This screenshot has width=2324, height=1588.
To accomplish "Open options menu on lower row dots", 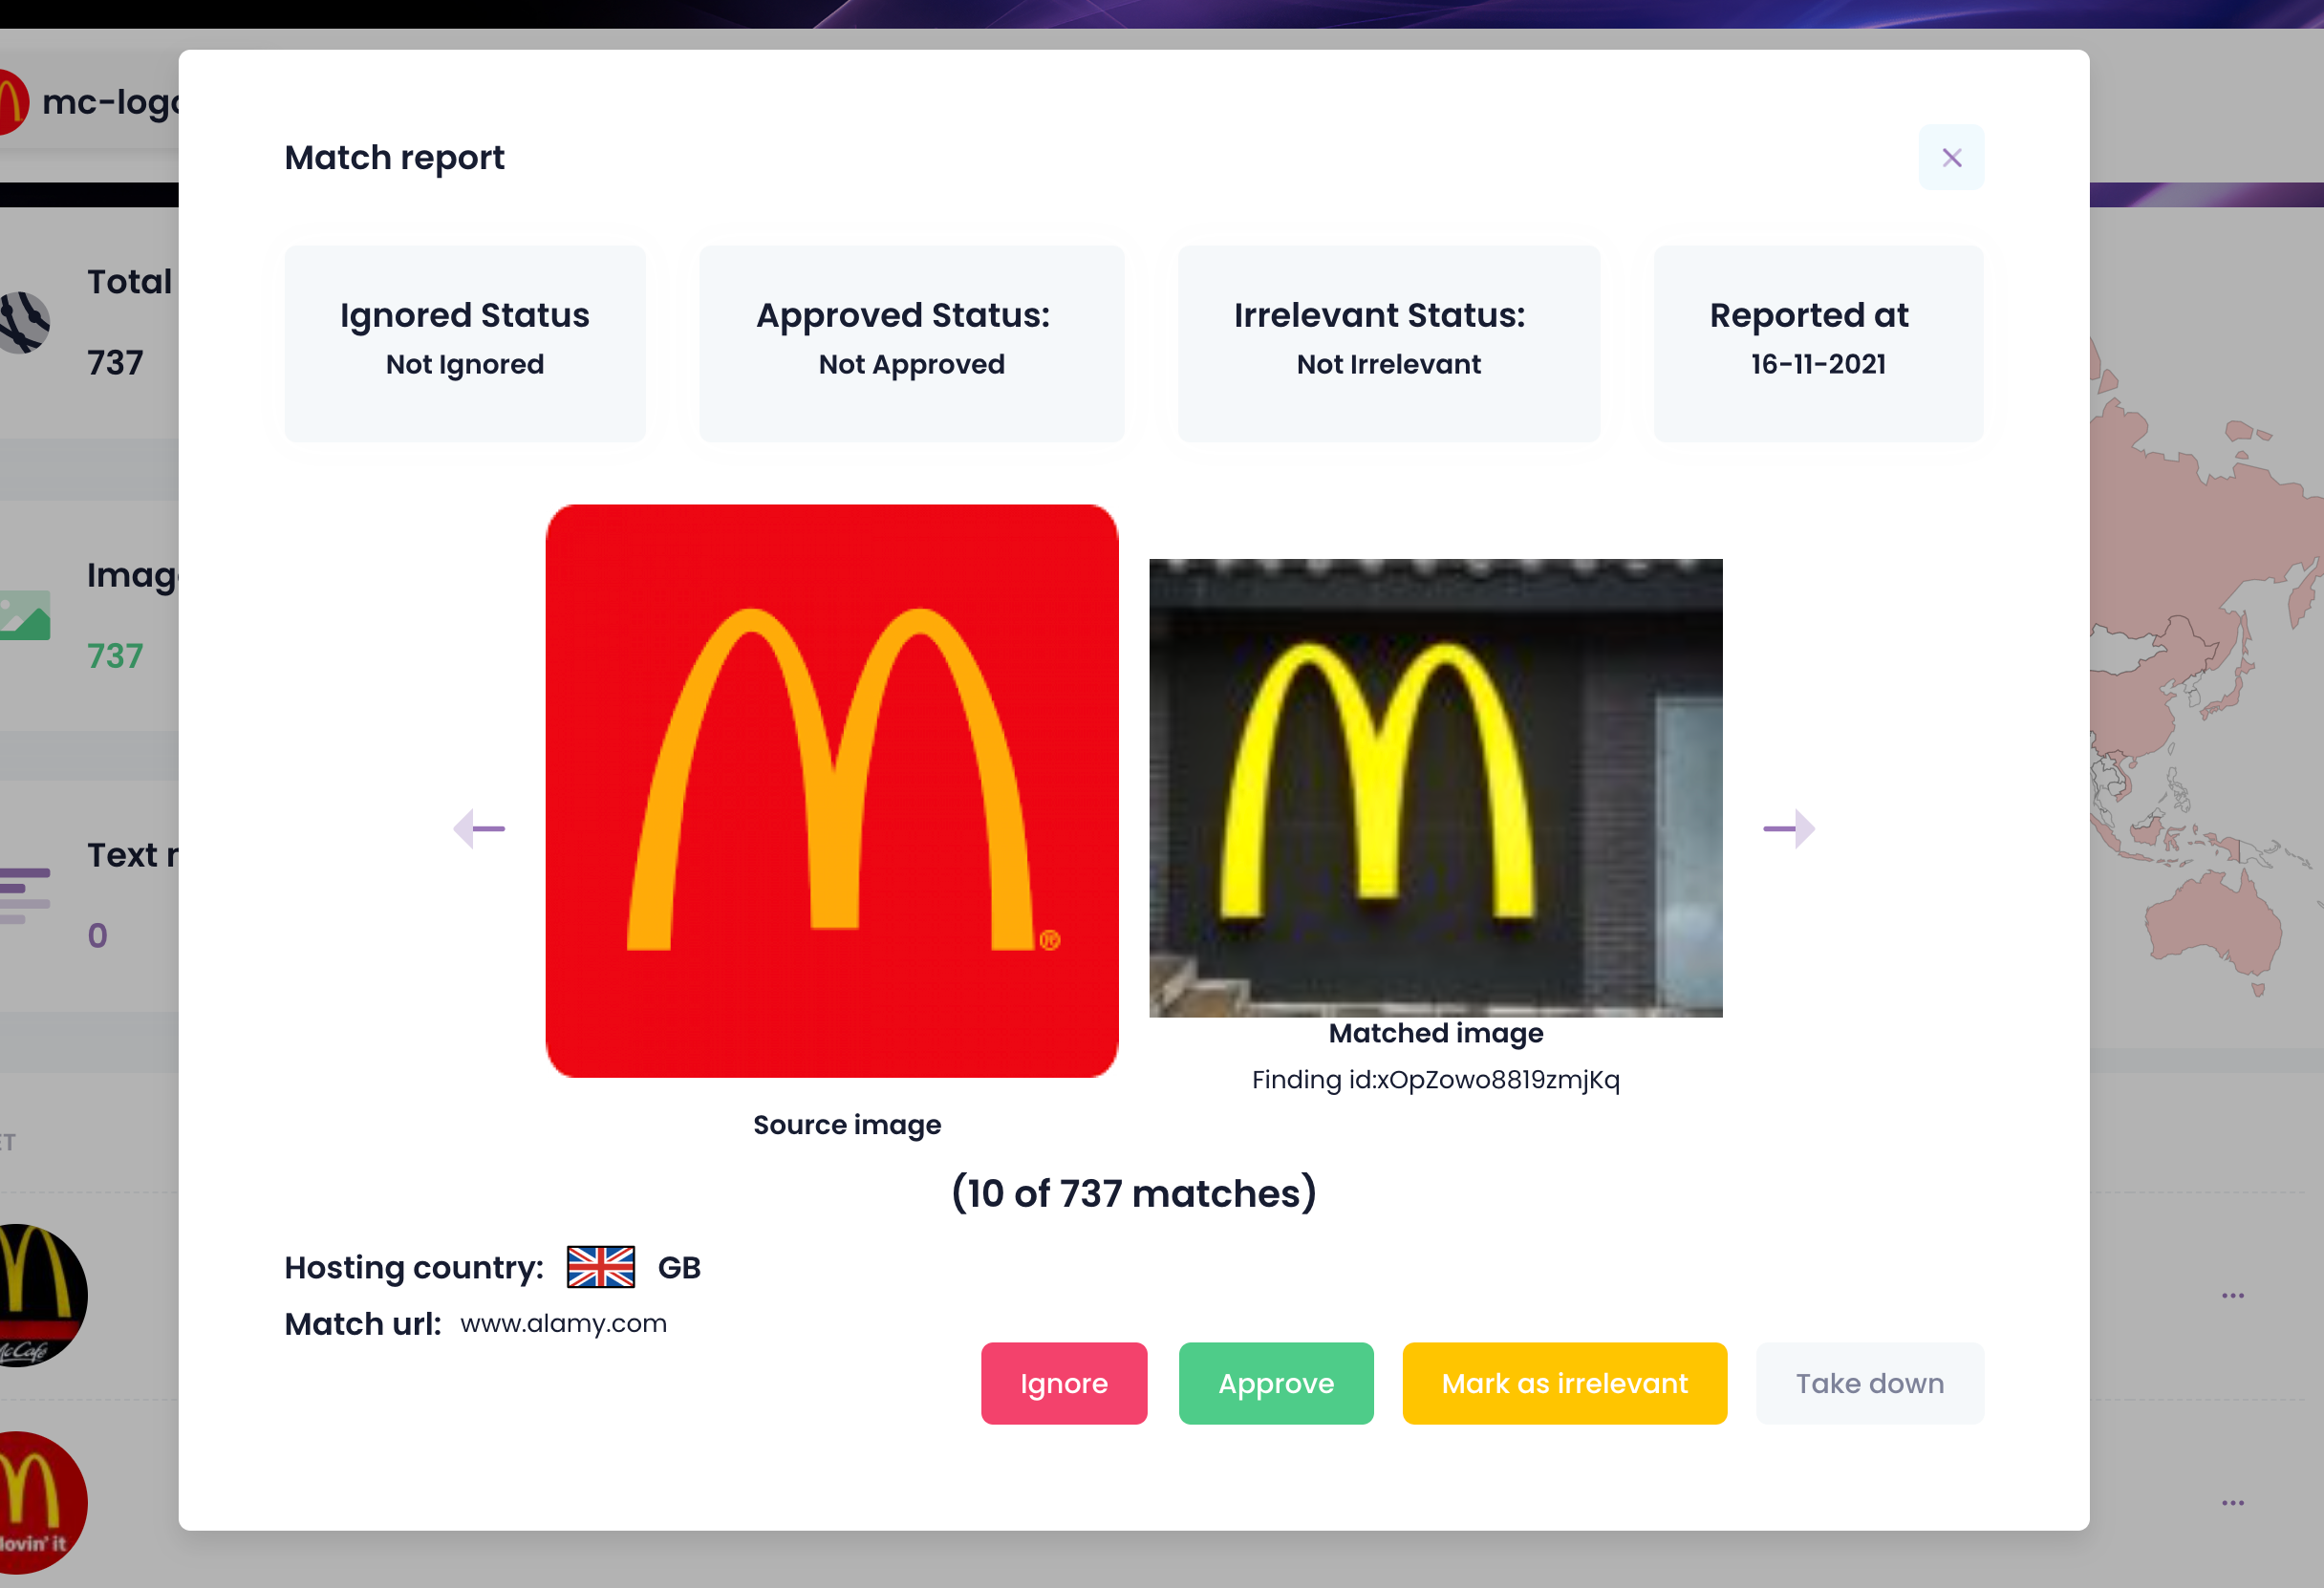I will coord(2232,1503).
